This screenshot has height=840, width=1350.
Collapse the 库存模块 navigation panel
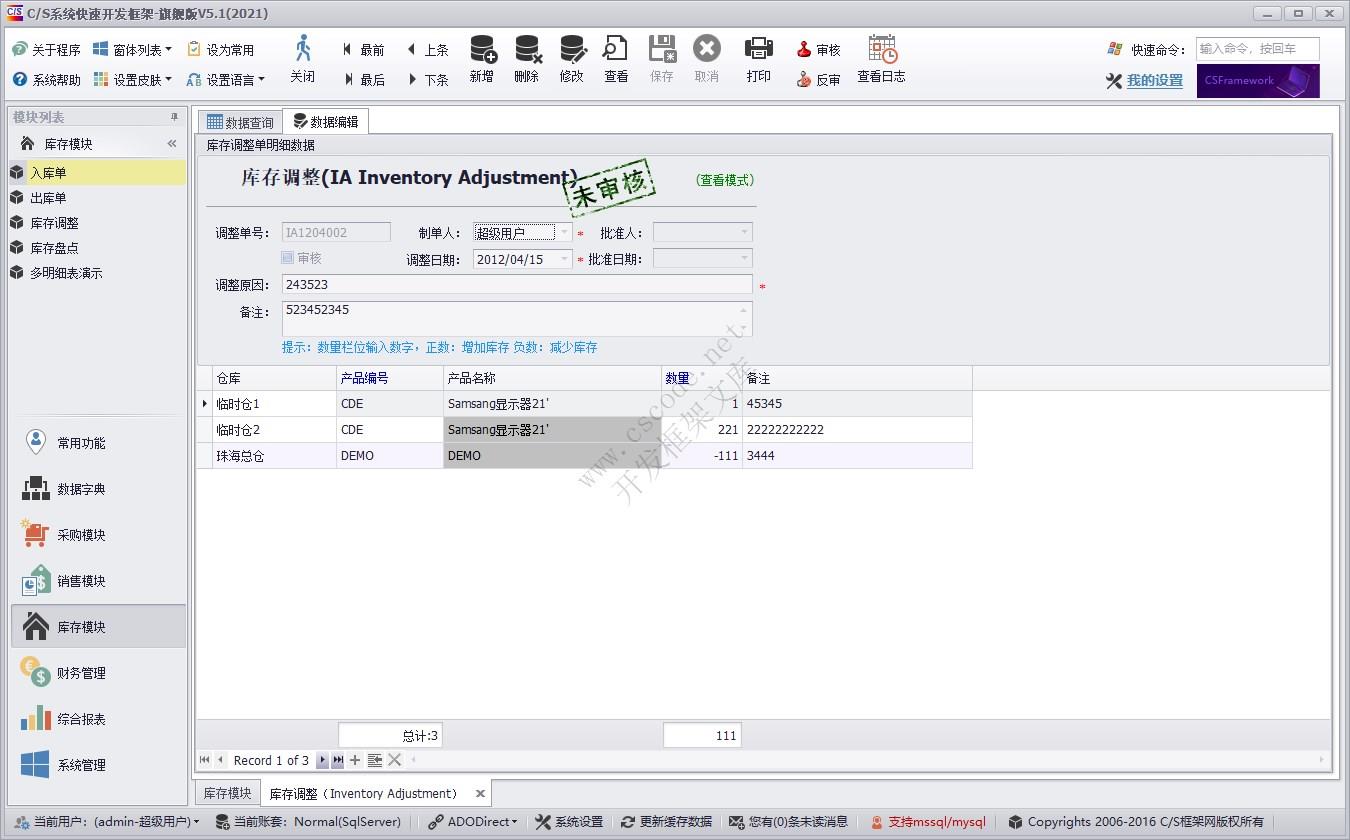point(172,144)
